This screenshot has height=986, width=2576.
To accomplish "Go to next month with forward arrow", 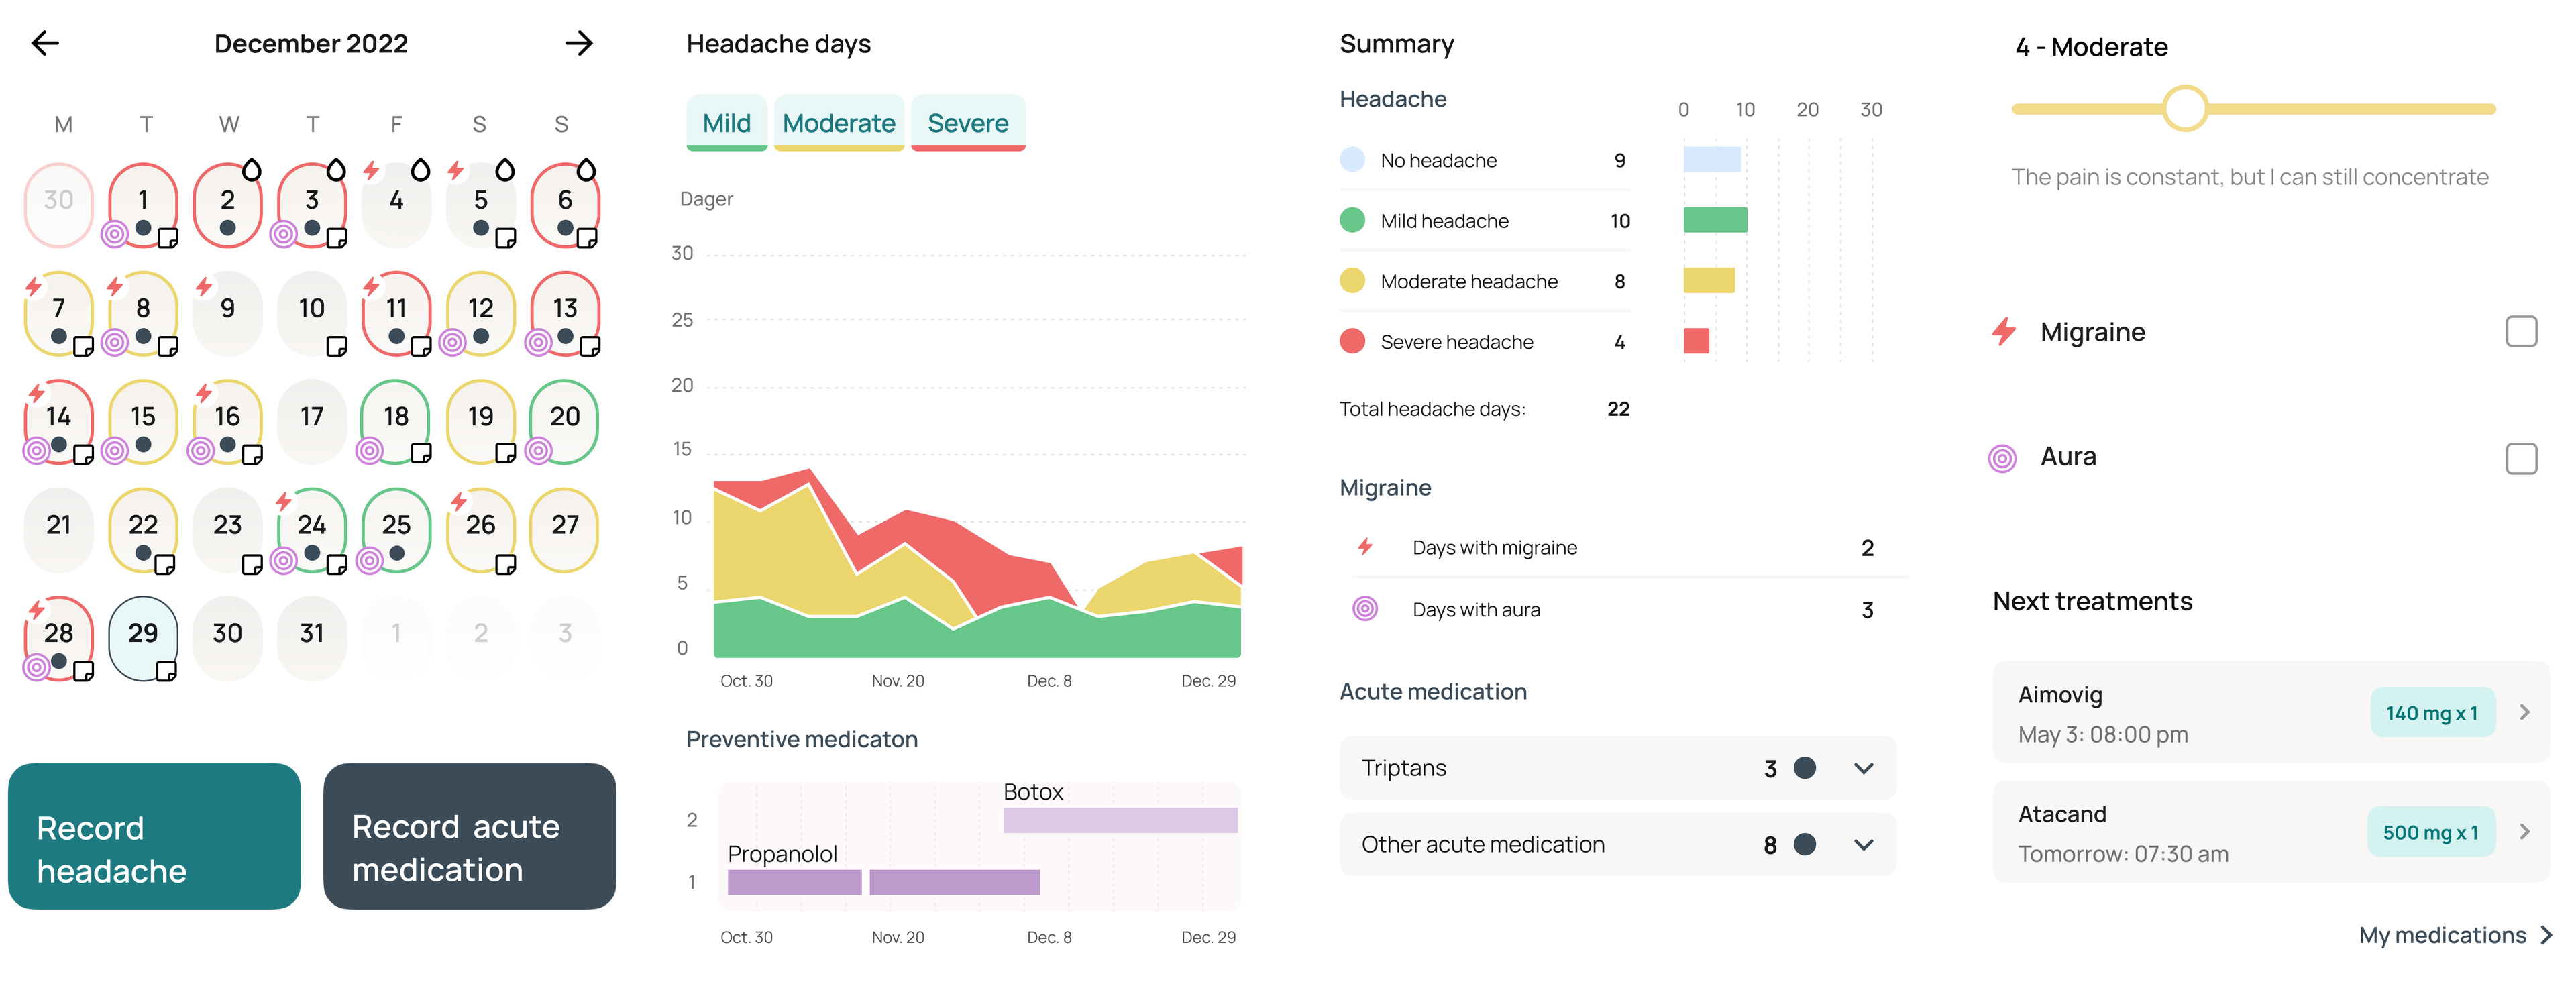I will 578,43.
